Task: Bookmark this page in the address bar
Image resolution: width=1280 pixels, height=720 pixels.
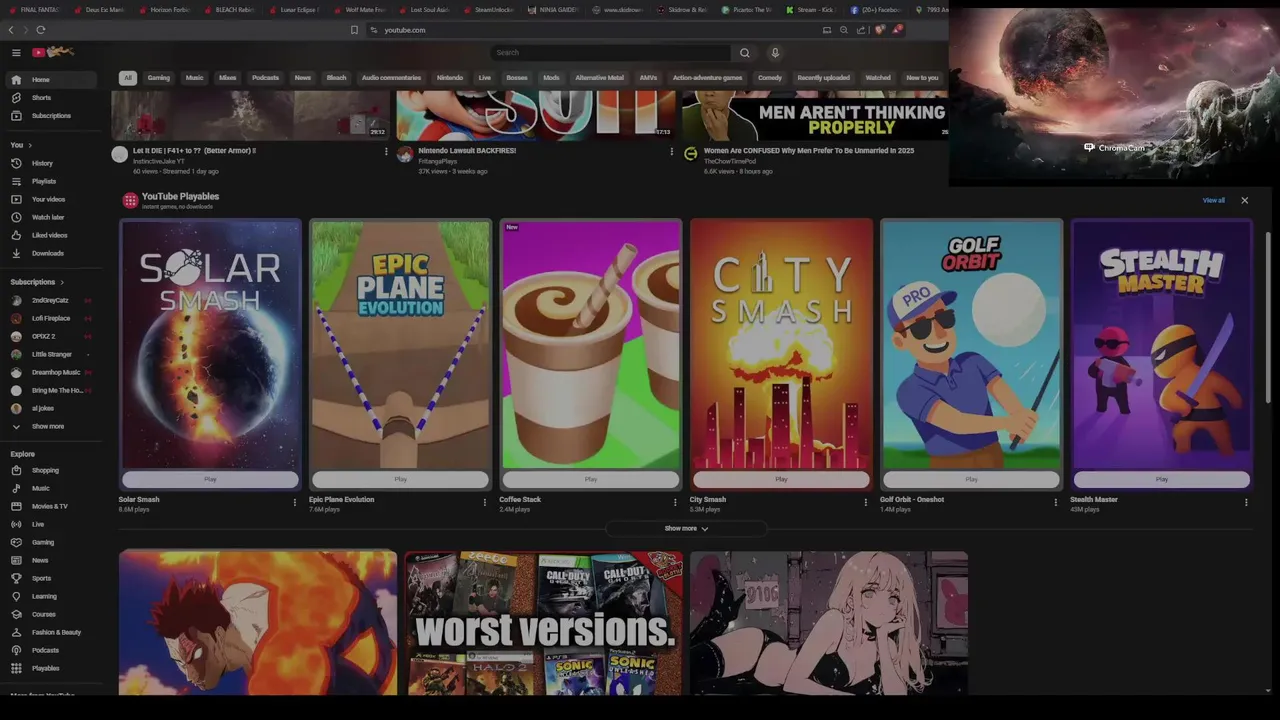Action: pyautogui.click(x=354, y=30)
